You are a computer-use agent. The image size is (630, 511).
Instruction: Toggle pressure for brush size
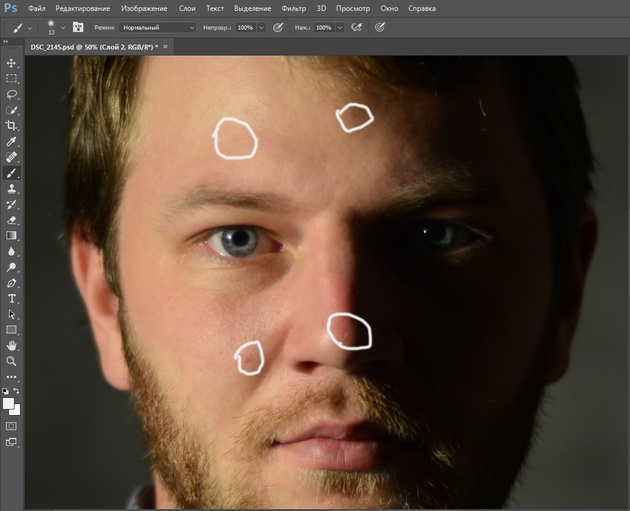click(x=380, y=27)
